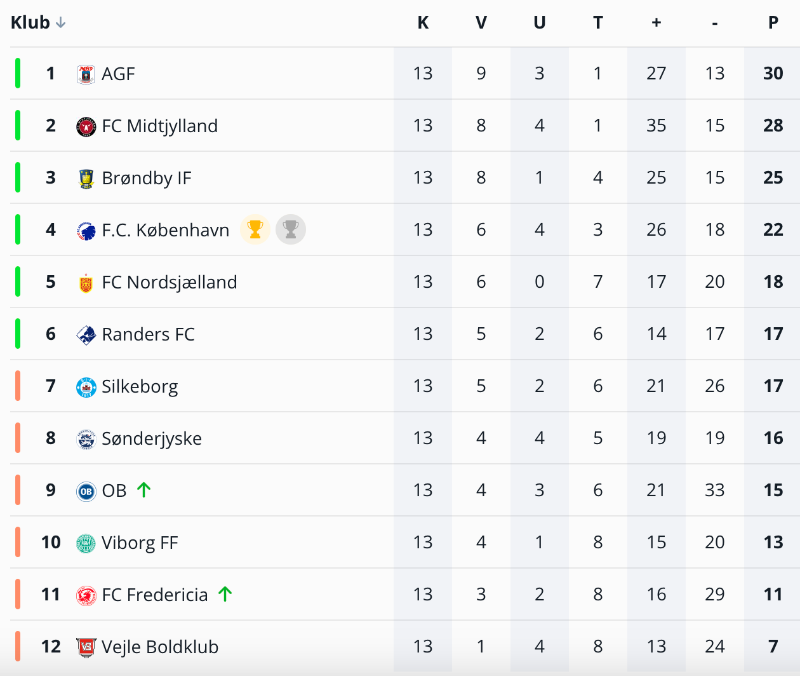The height and width of the screenshot is (676, 800).
Task: Click the FC Midtjylland club crest
Action: pos(86,126)
